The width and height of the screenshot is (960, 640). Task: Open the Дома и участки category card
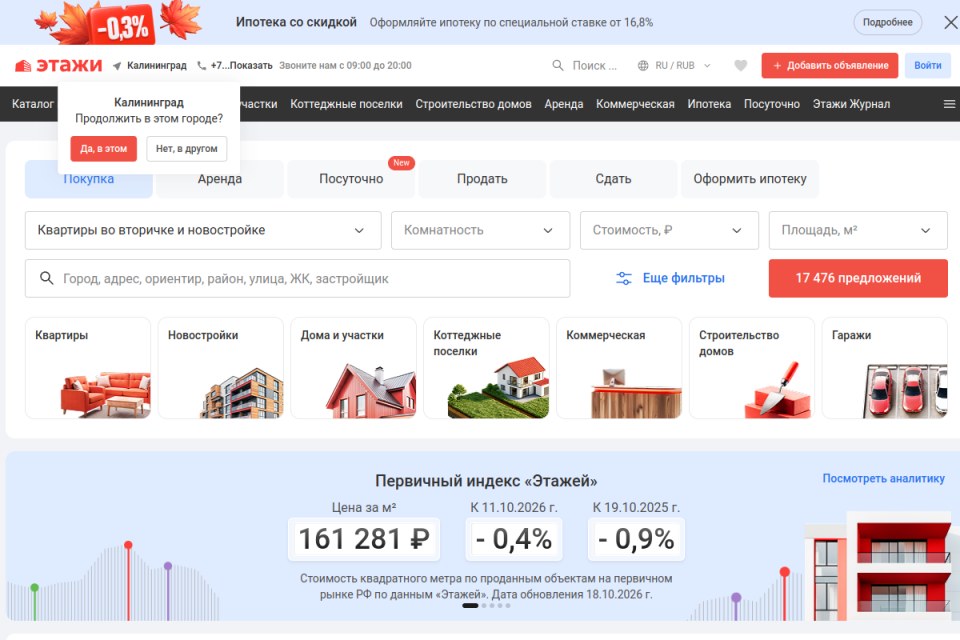pos(353,367)
